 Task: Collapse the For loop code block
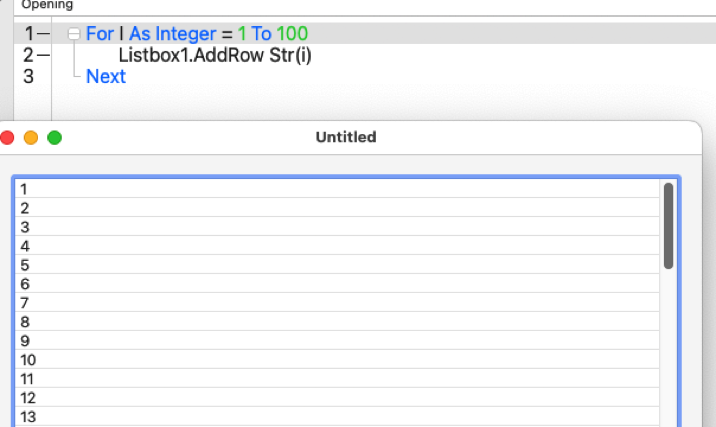[x=74, y=34]
